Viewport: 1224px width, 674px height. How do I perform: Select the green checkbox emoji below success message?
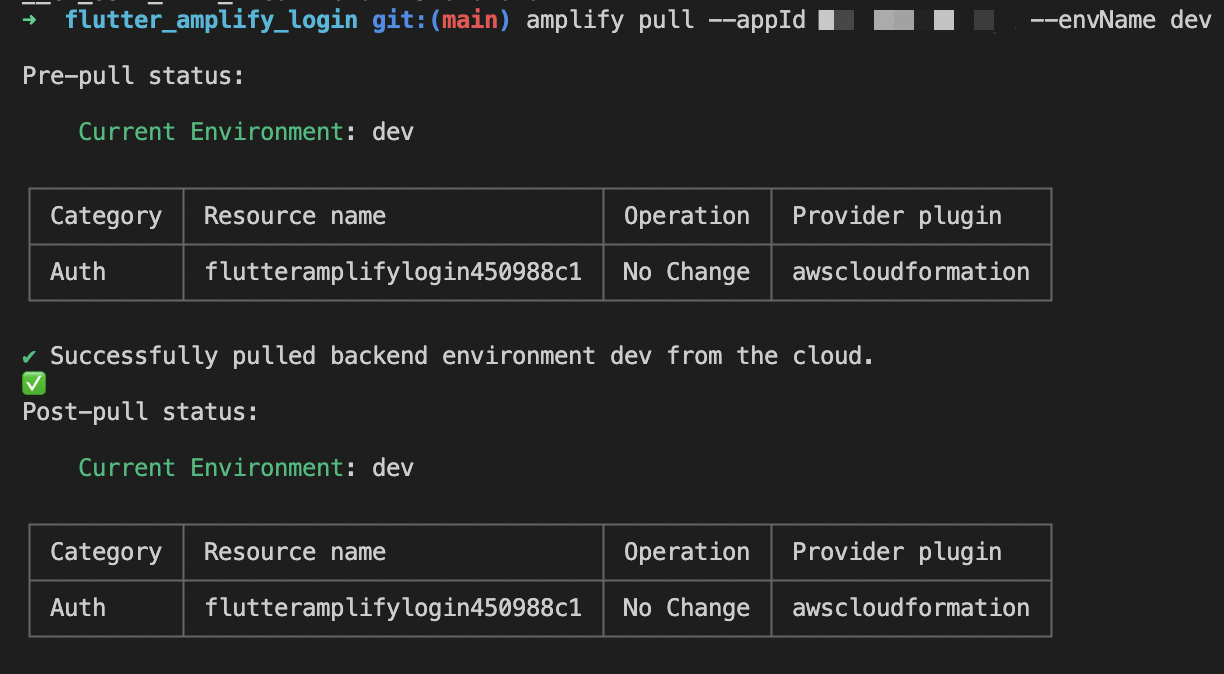click(33, 383)
